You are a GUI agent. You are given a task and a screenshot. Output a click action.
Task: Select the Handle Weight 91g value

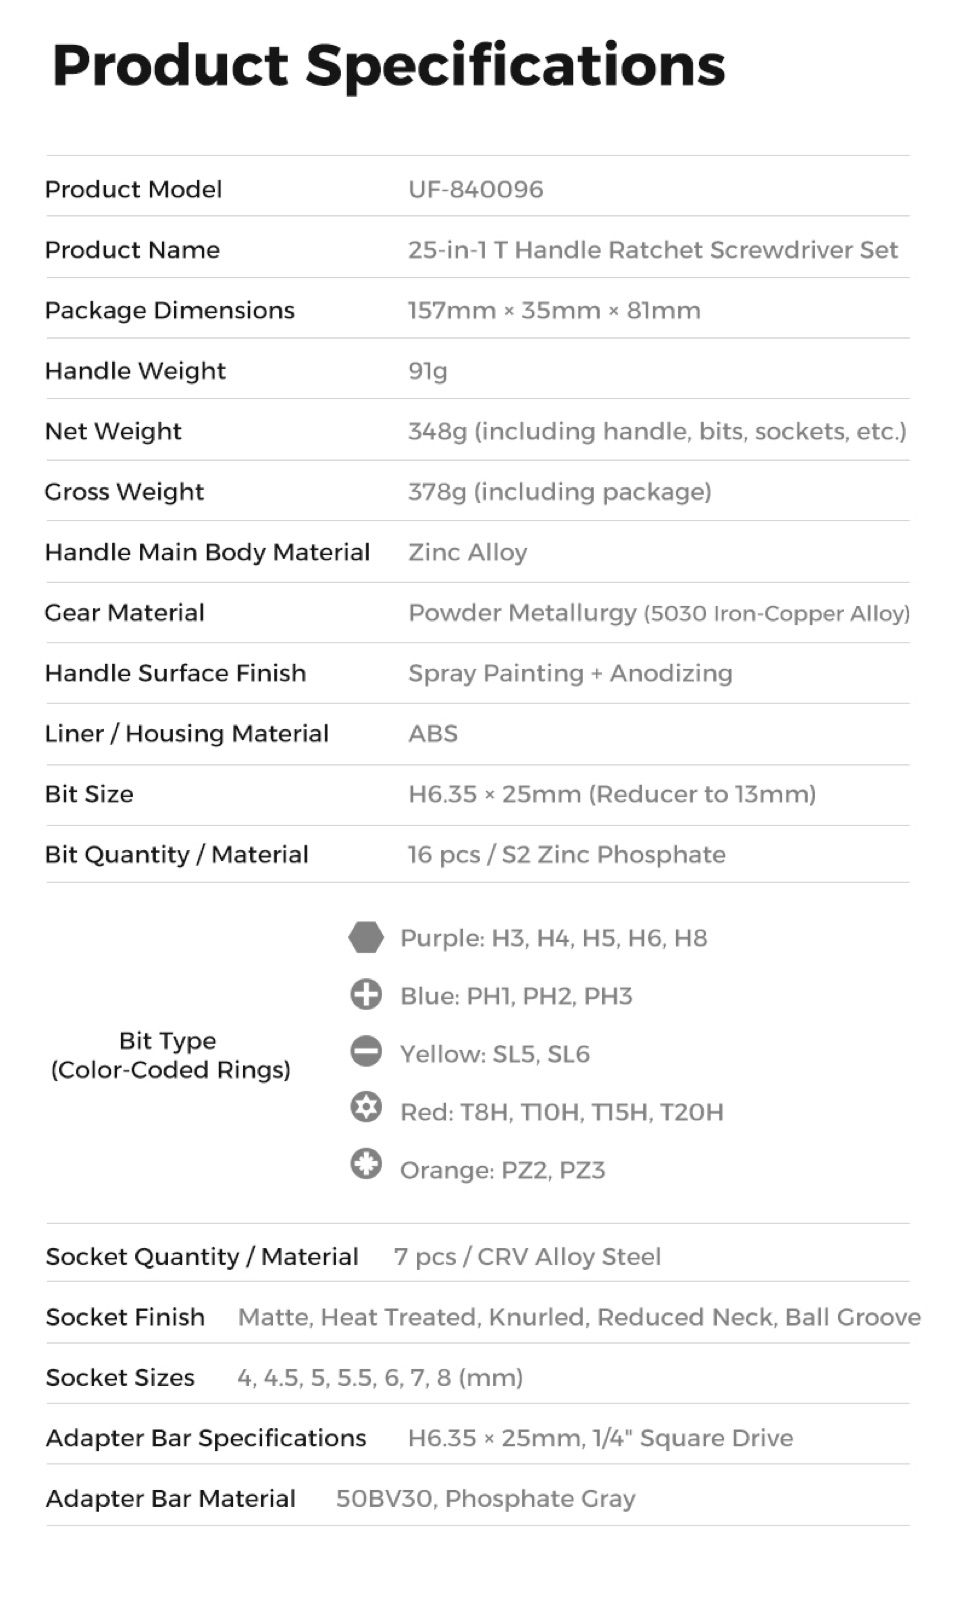tap(427, 372)
